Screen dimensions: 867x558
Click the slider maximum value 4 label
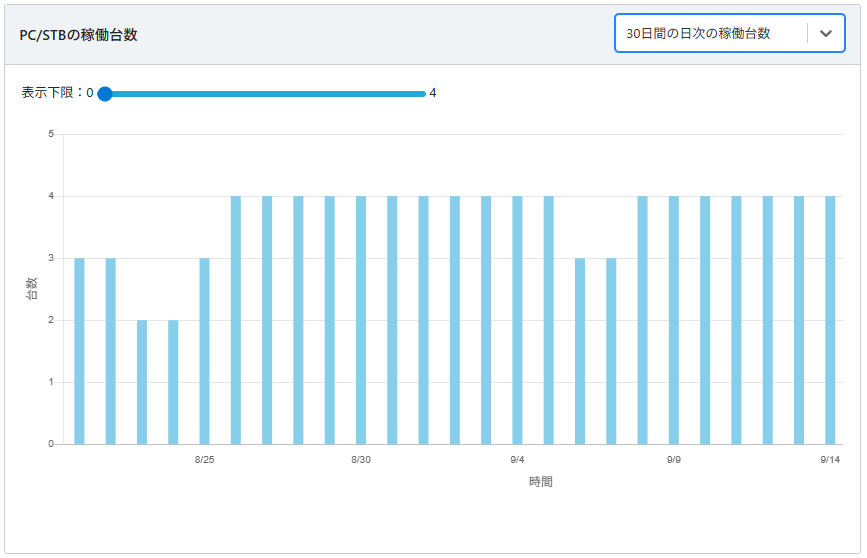(433, 93)
